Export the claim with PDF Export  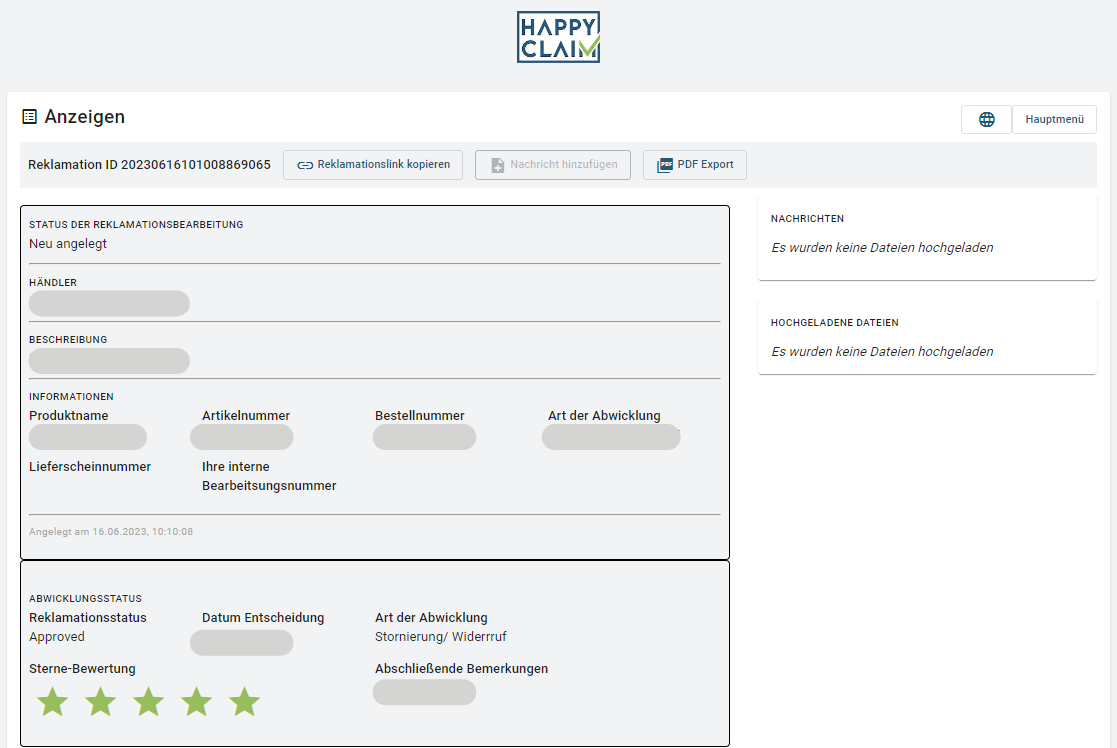(695, 165)
